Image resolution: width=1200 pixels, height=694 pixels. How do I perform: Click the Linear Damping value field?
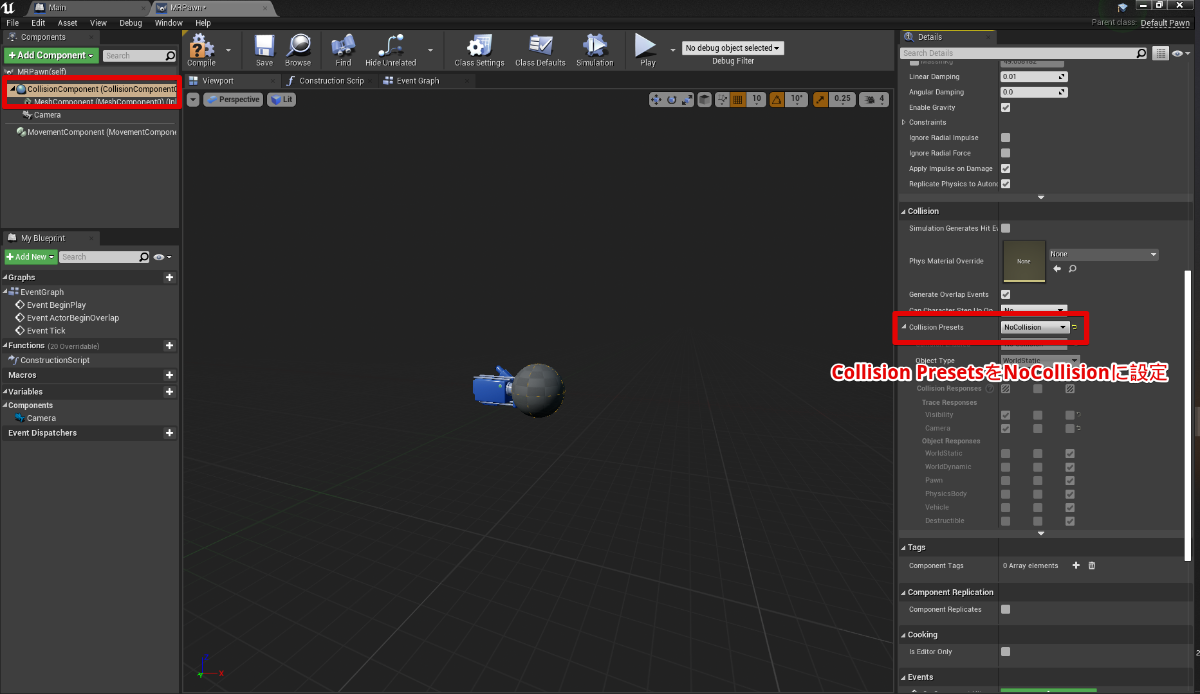(x=1035, y=76)
